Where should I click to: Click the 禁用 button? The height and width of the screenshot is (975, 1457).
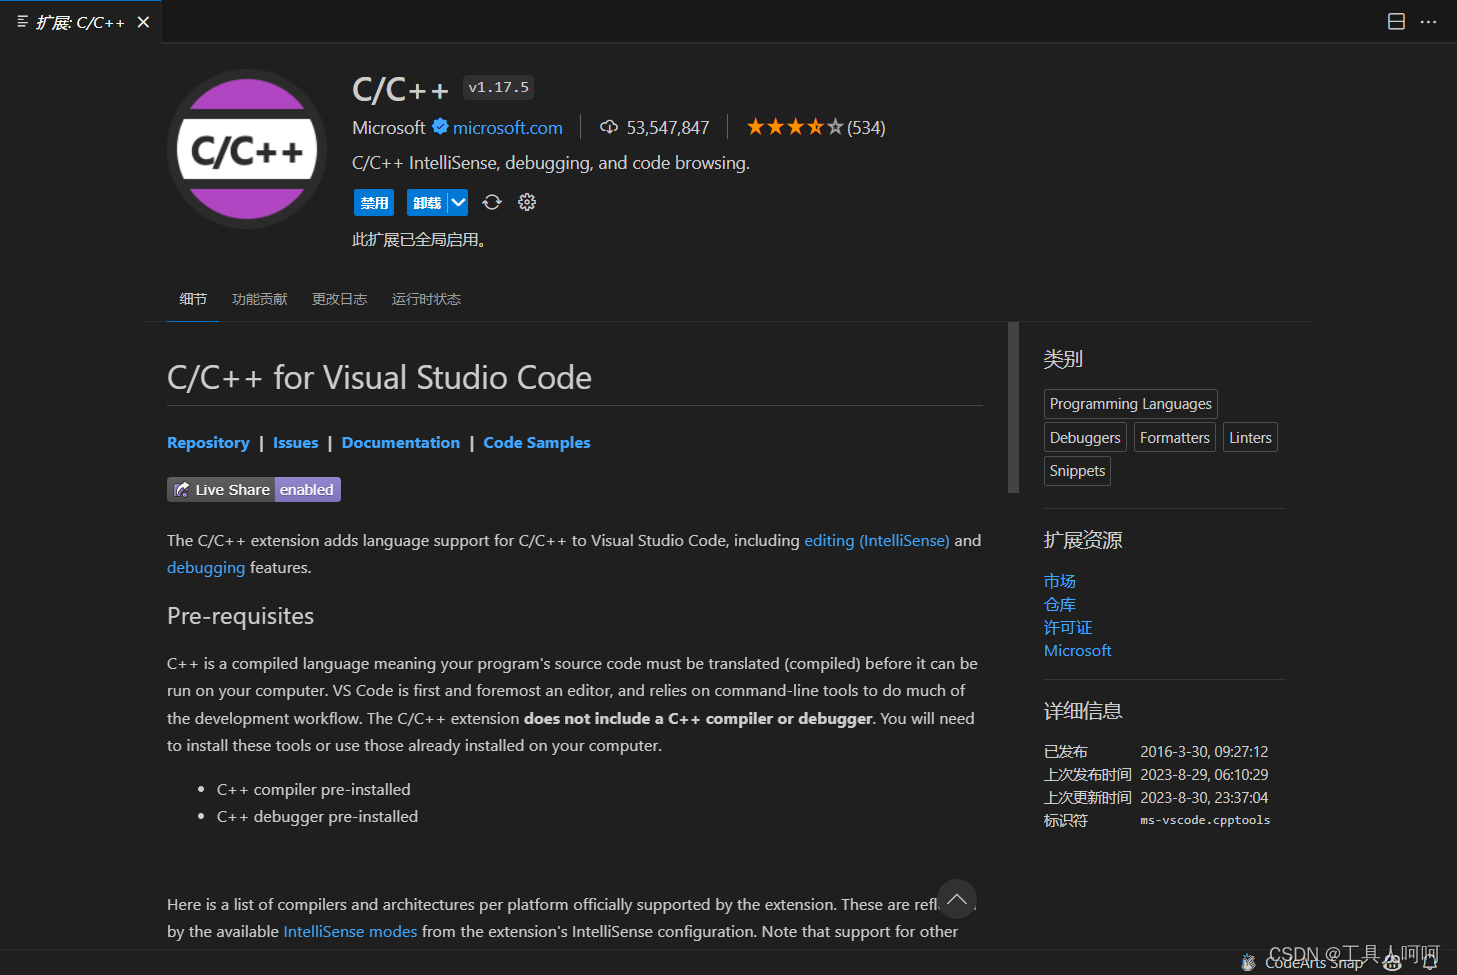tap(374, 203)
